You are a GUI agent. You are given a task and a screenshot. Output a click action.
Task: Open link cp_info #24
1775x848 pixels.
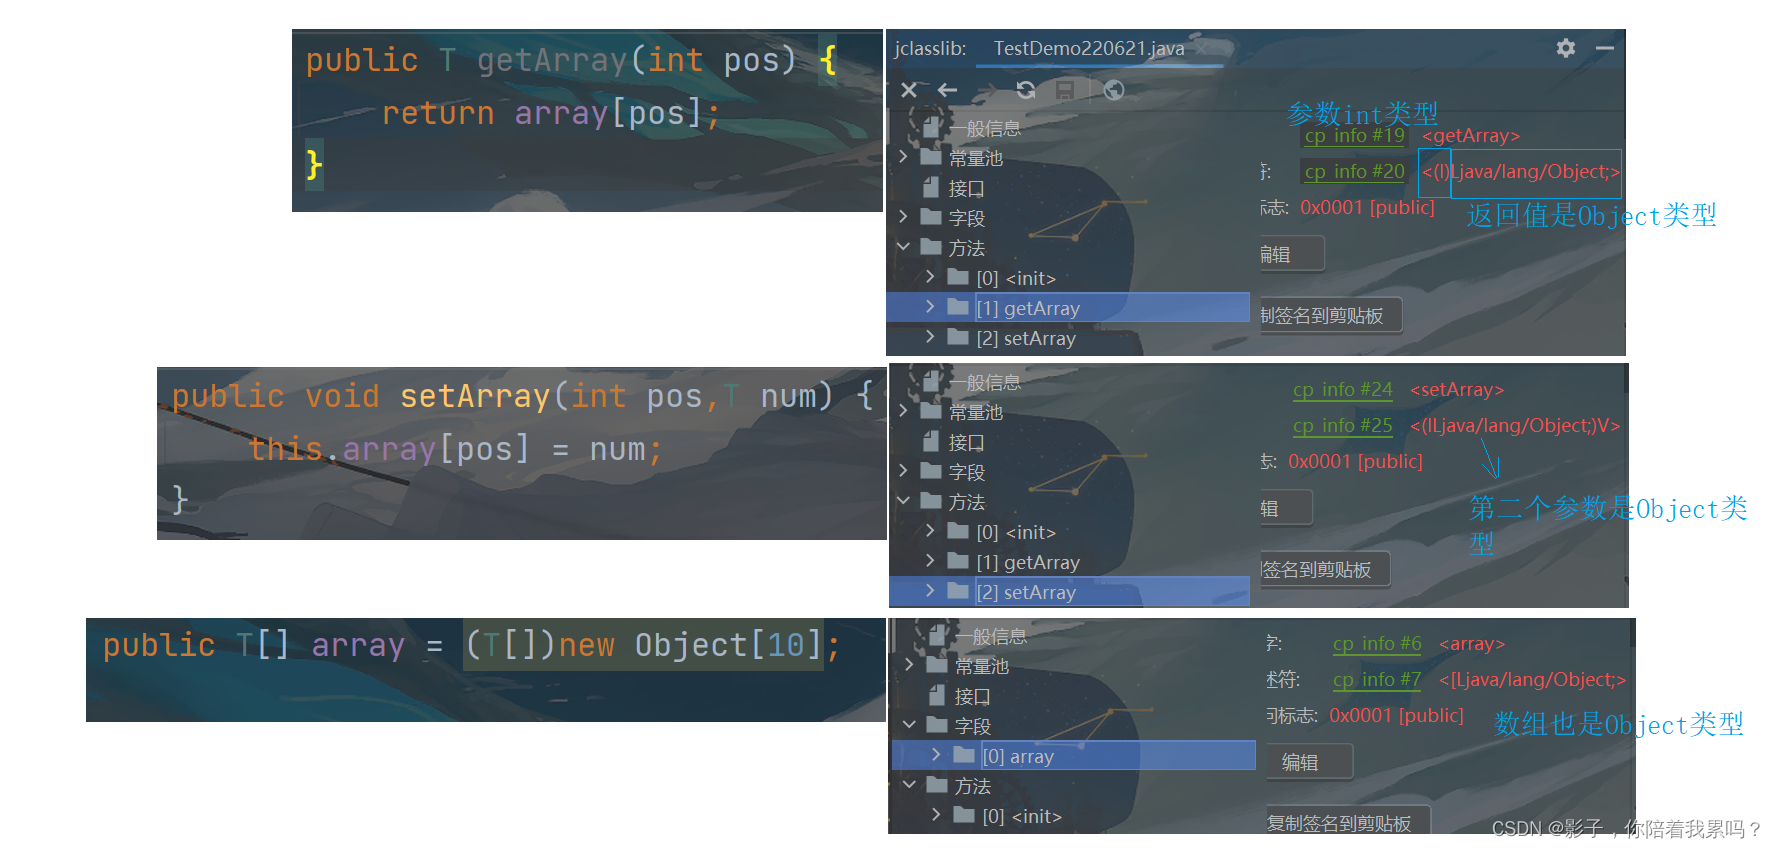click(x=1342, y=389)
